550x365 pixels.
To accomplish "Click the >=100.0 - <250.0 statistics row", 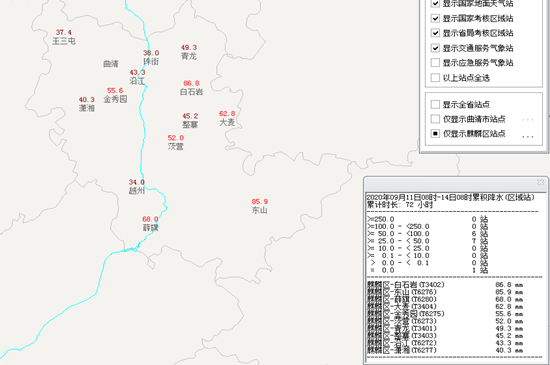I will point(428,227).
